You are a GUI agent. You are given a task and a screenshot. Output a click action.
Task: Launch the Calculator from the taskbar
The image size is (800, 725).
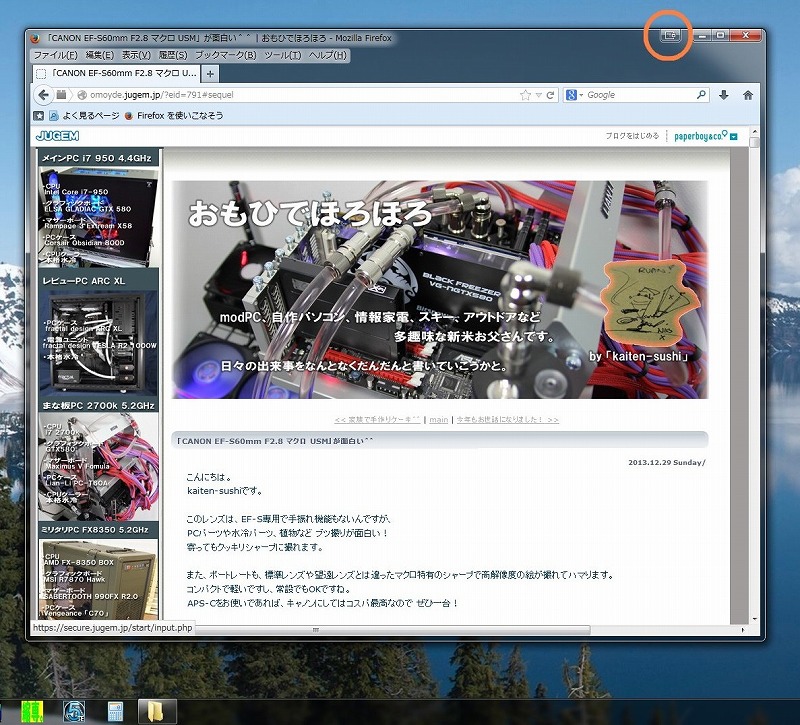tap(115, 712)
